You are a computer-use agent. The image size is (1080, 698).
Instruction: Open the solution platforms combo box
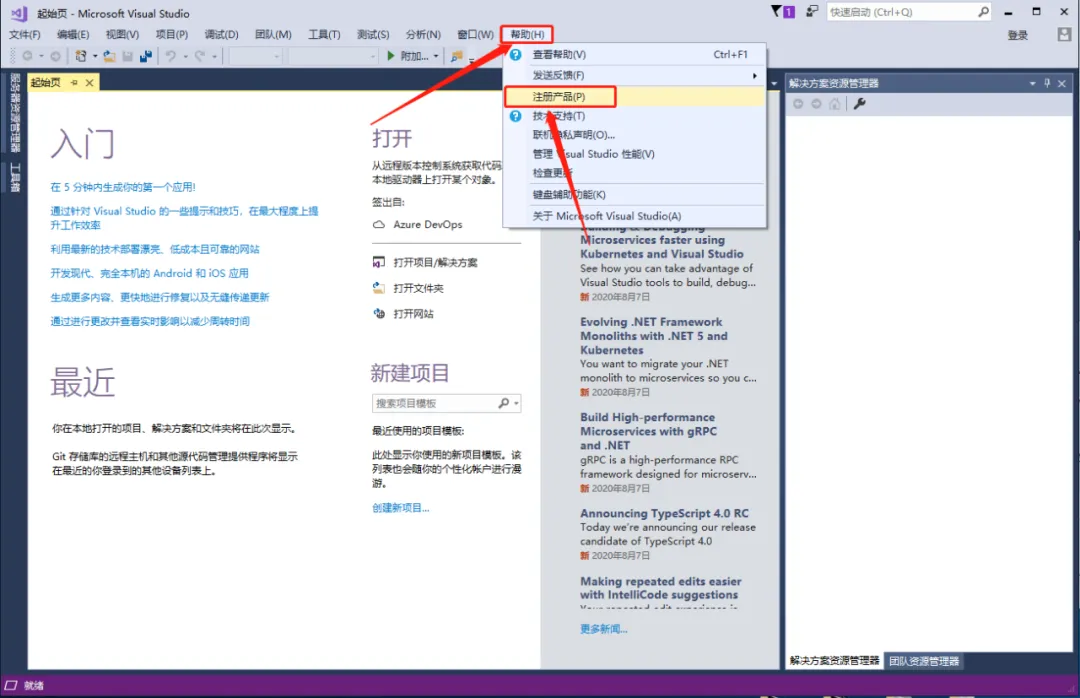(x=333, y=56)
